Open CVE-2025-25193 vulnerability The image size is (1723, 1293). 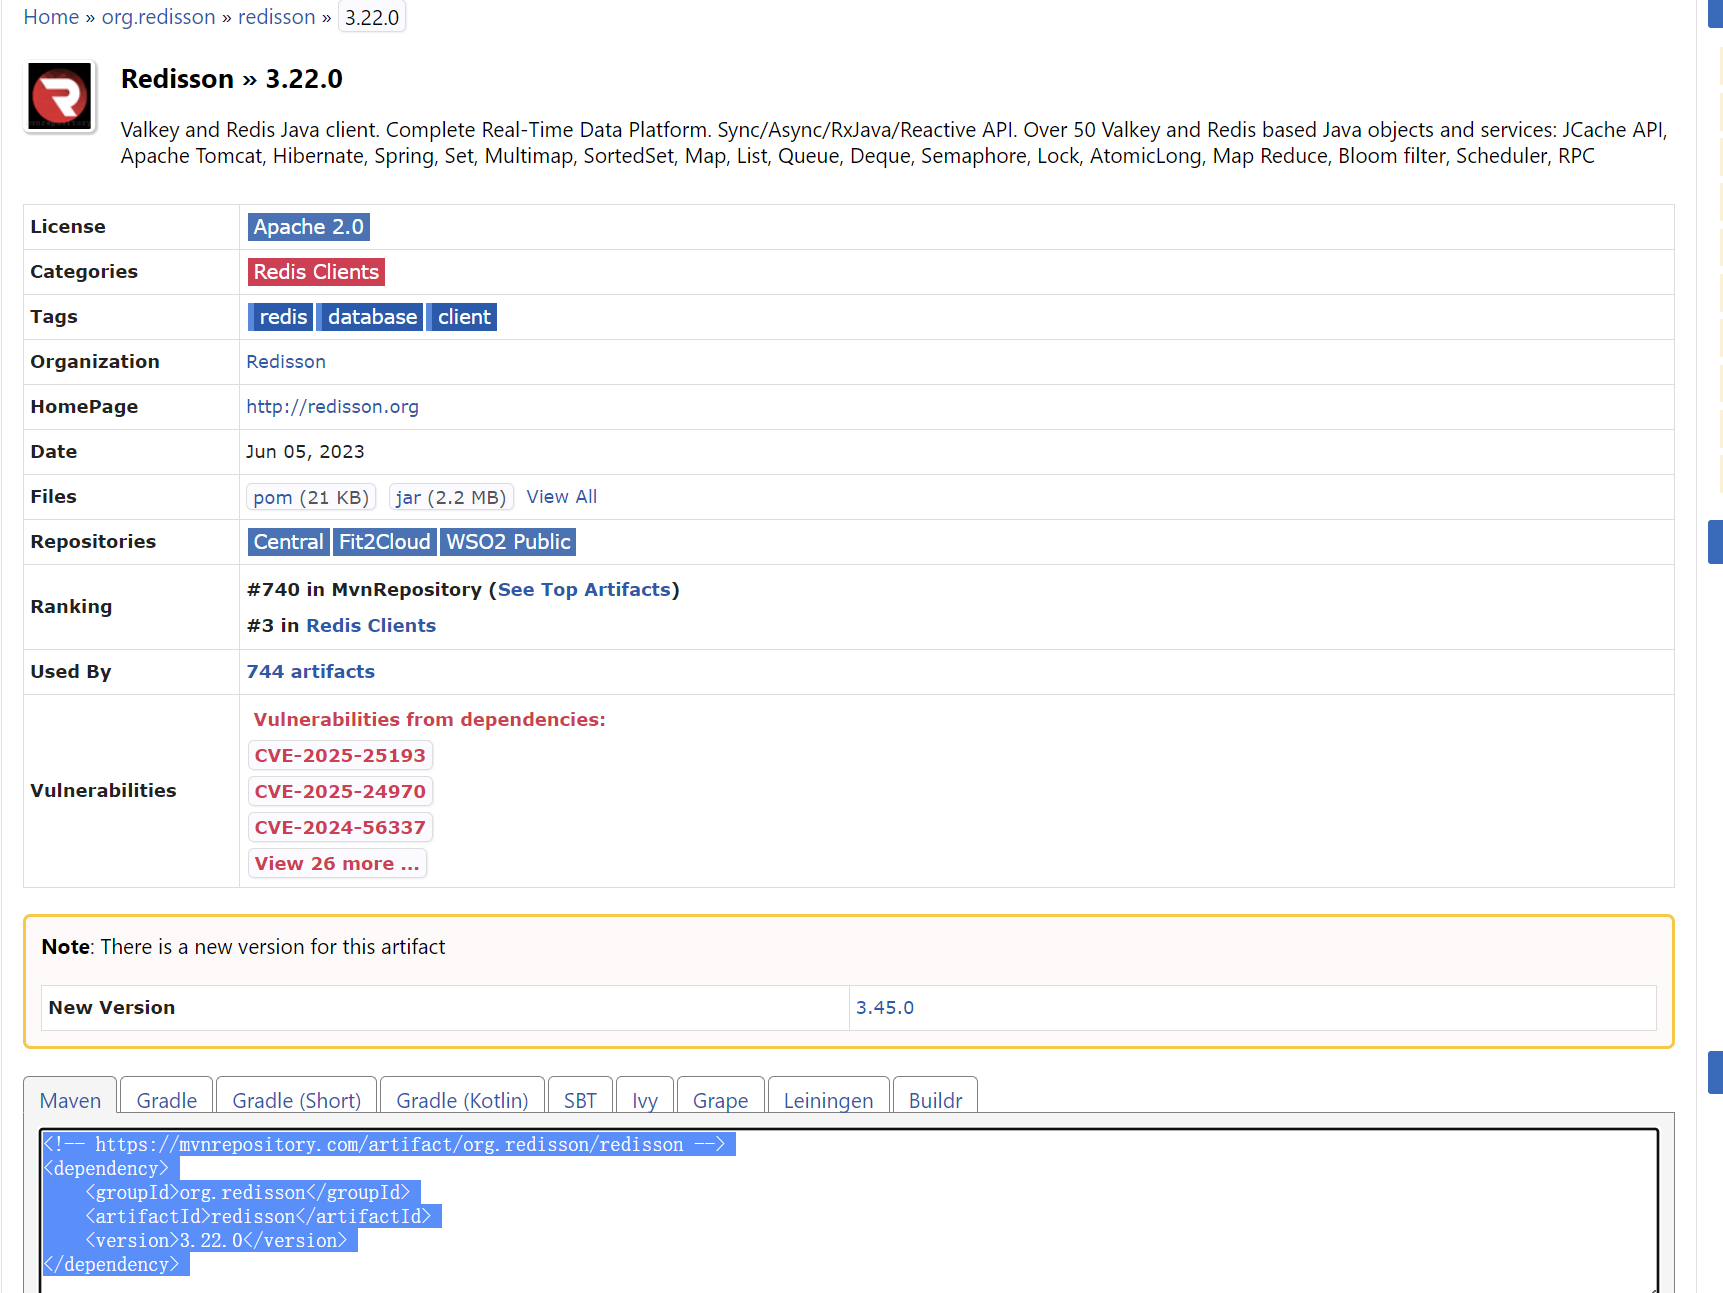point(340,756)
